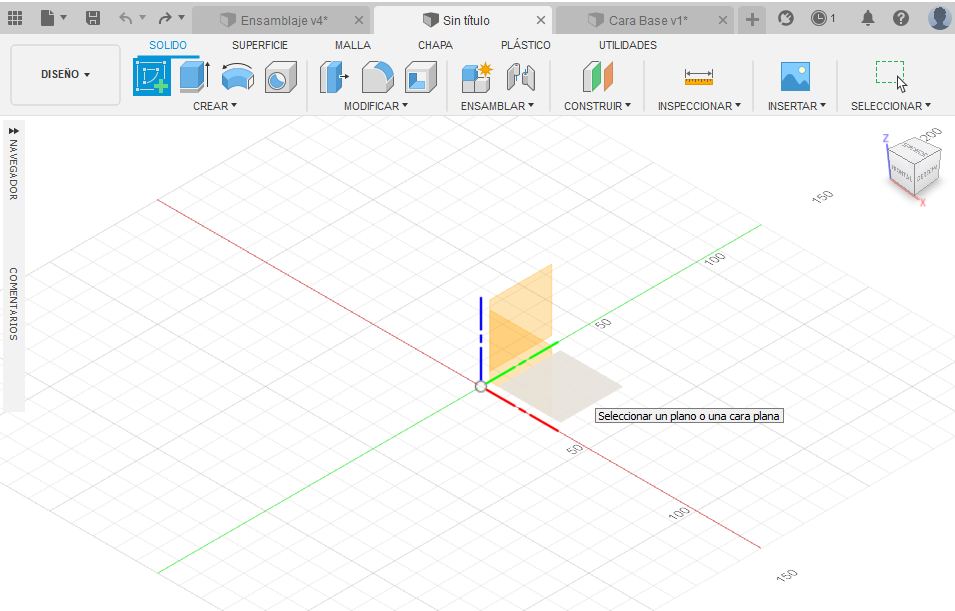
Task: Switch to the SOLIDO ribbon tab
Action: click(x=167, y=45)
